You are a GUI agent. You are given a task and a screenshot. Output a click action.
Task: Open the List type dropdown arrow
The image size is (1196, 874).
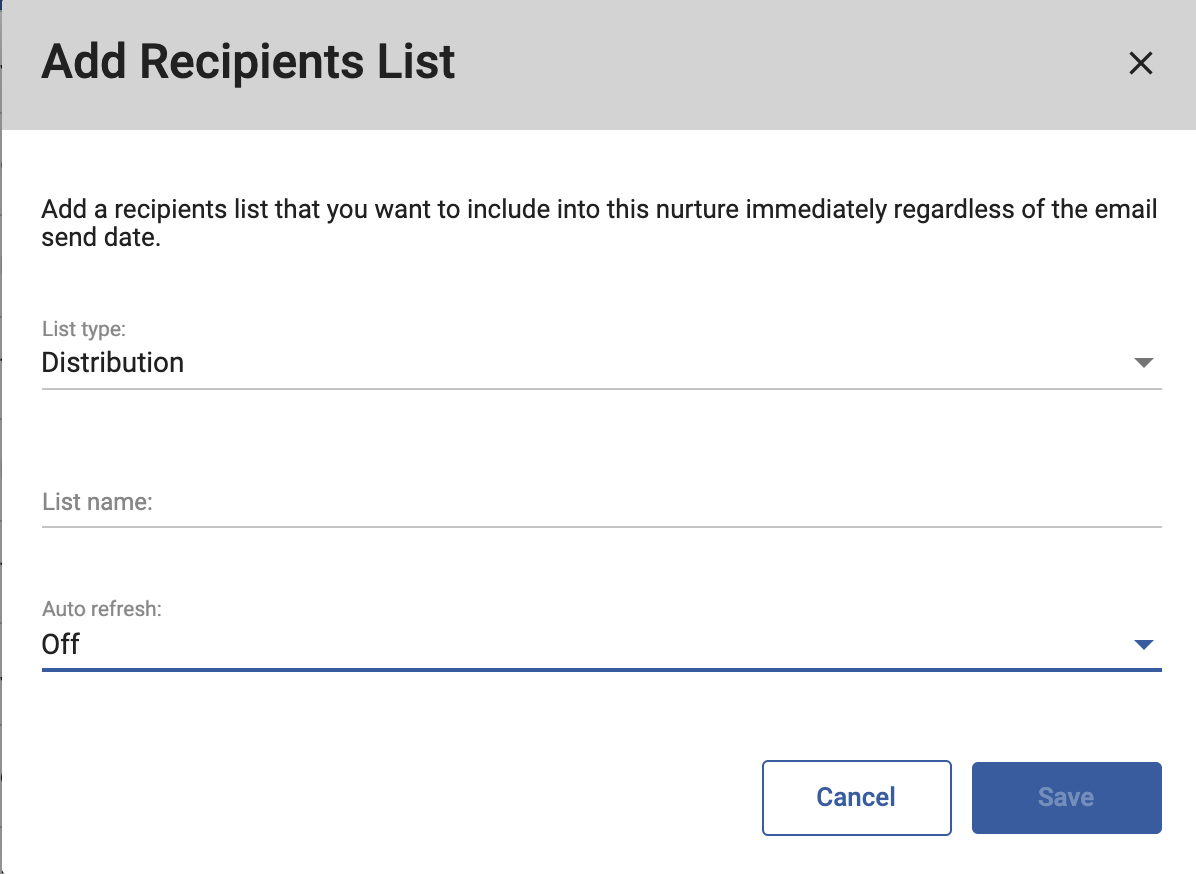coord(1144,362)
